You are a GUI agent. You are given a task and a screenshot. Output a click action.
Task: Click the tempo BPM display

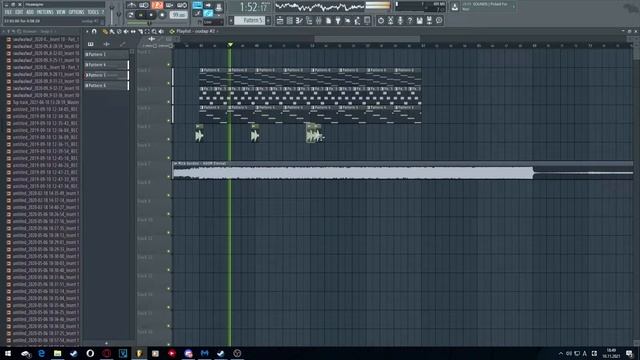(x=179, y=15)
